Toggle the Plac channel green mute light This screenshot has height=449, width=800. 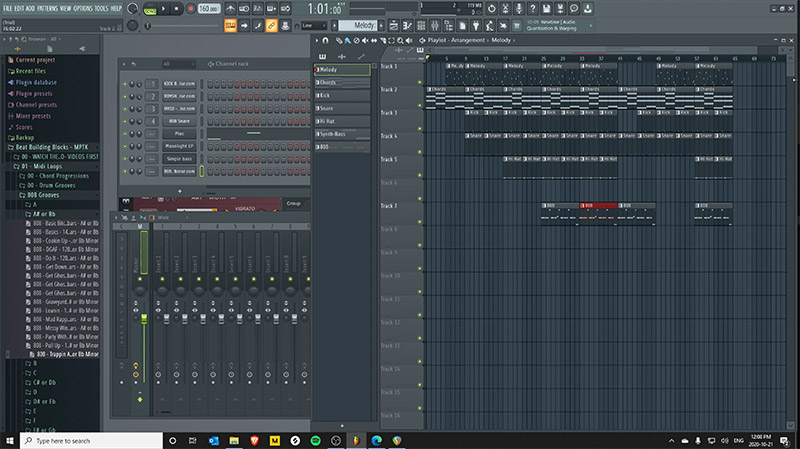[x=123, y=132]
